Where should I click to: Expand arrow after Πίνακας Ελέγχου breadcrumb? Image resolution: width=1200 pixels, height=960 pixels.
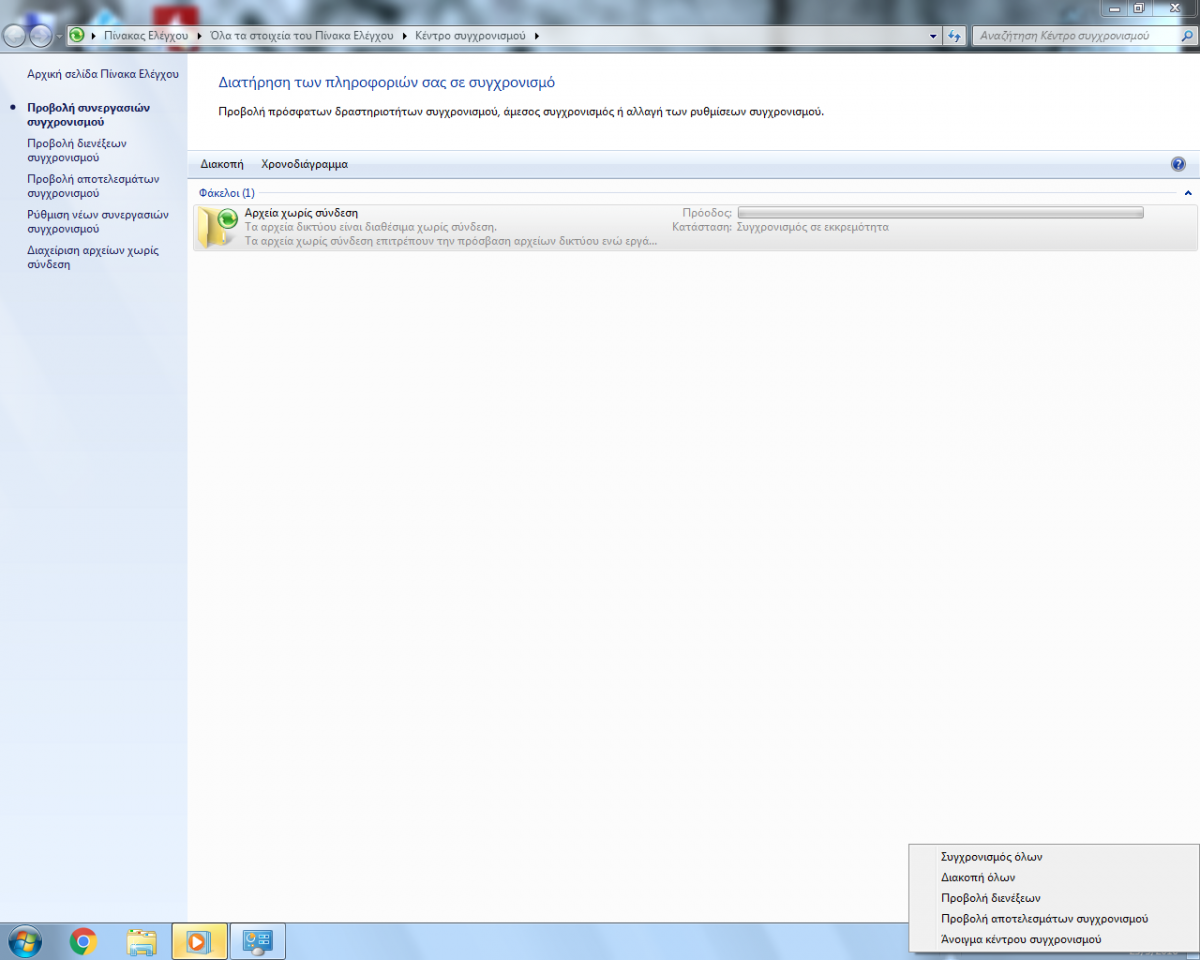pyautogui.click(x=198, y=35)
